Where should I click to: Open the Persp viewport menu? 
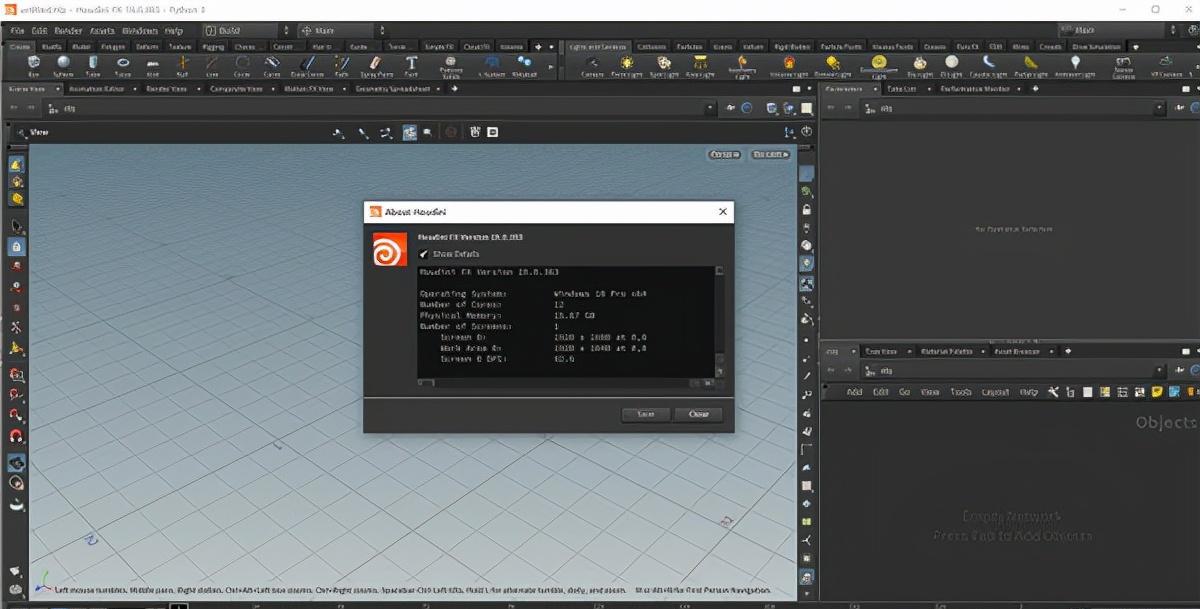pyautogui.click(x=725, y=155)
